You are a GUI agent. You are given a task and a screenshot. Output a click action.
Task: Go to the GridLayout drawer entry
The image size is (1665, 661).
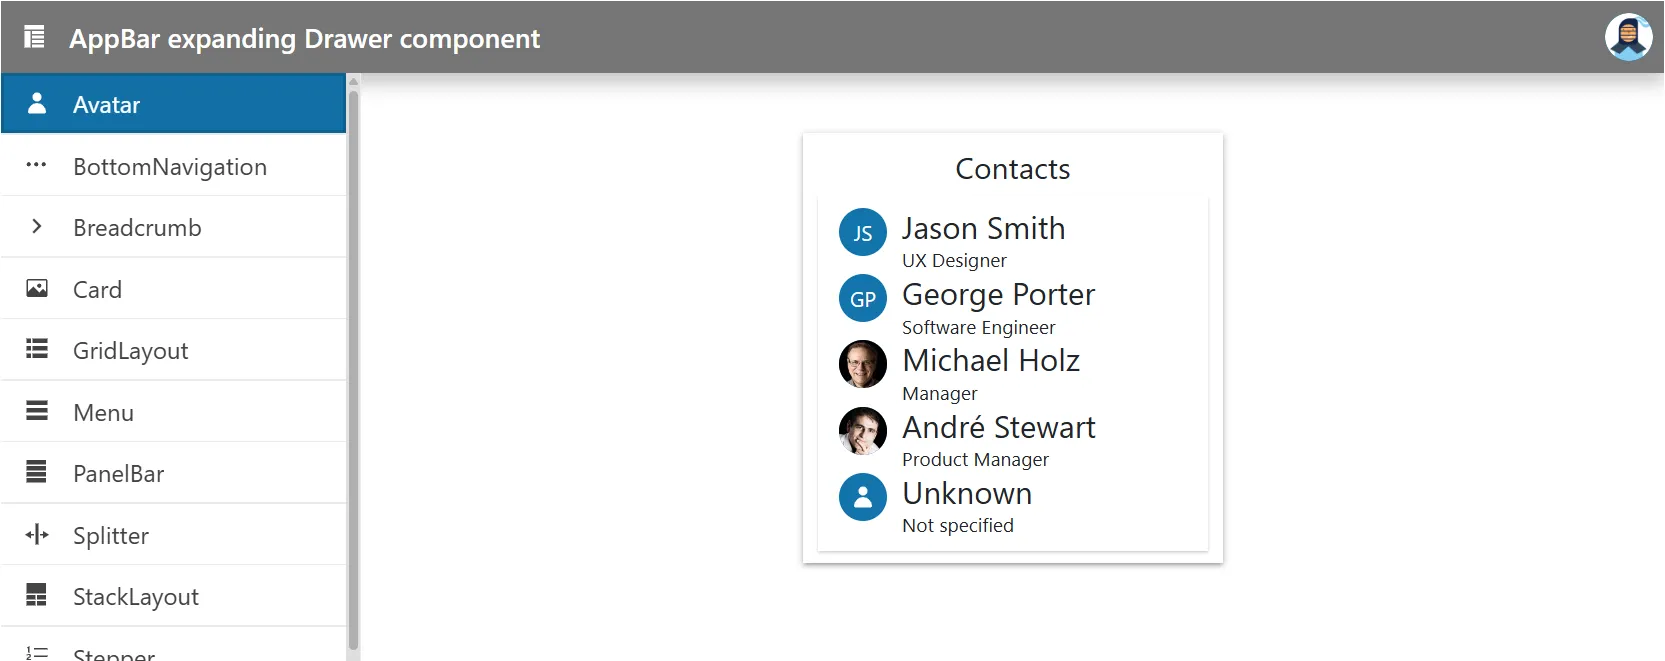click(130, 351)
